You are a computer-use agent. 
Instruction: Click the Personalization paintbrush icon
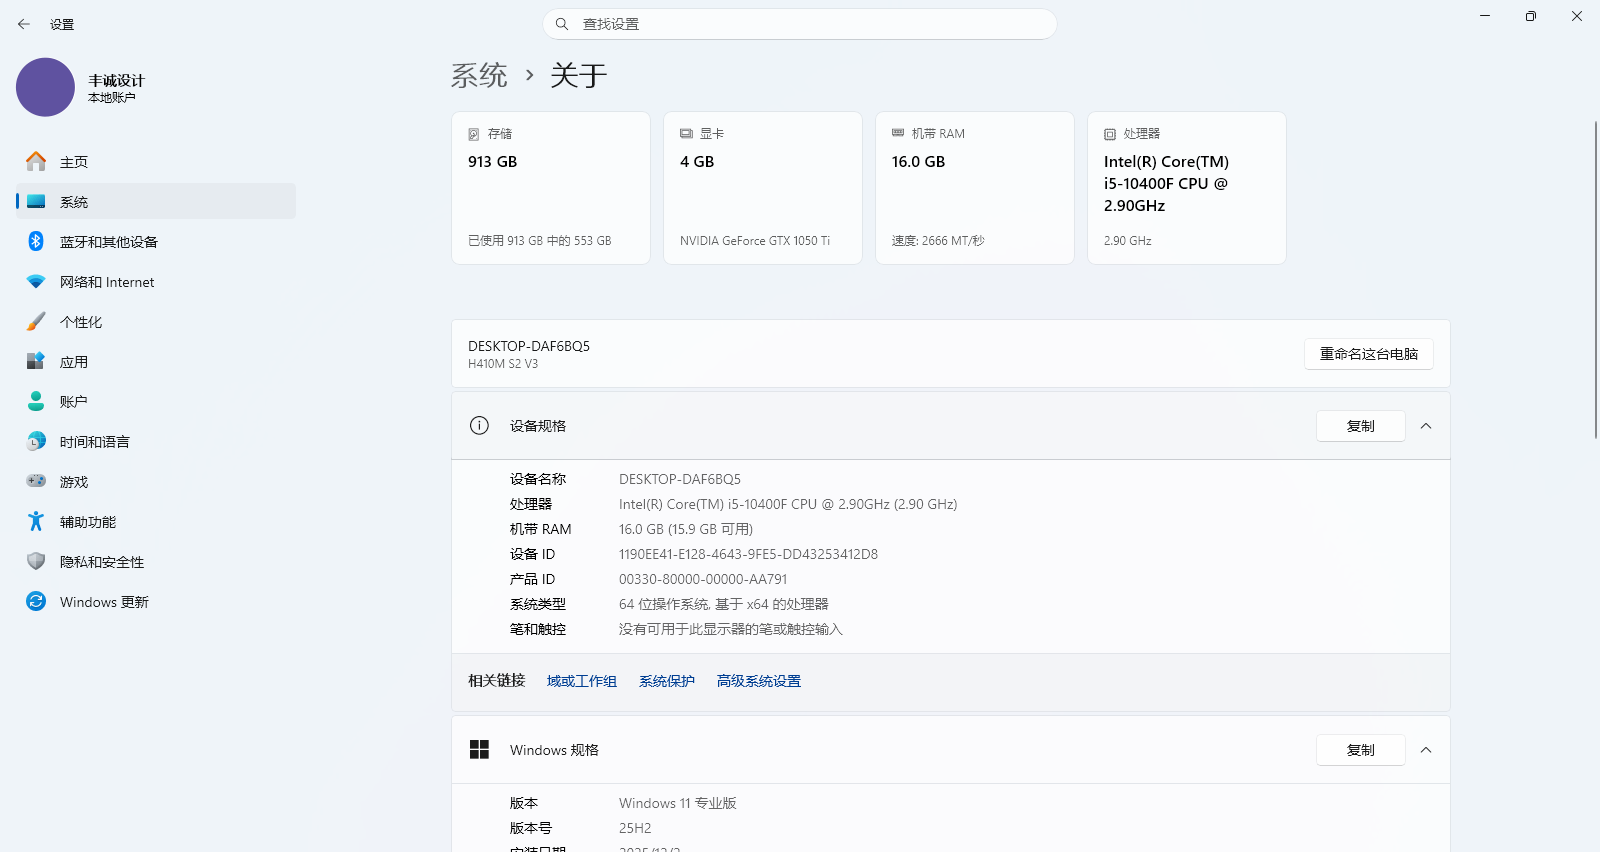(36, 321)
